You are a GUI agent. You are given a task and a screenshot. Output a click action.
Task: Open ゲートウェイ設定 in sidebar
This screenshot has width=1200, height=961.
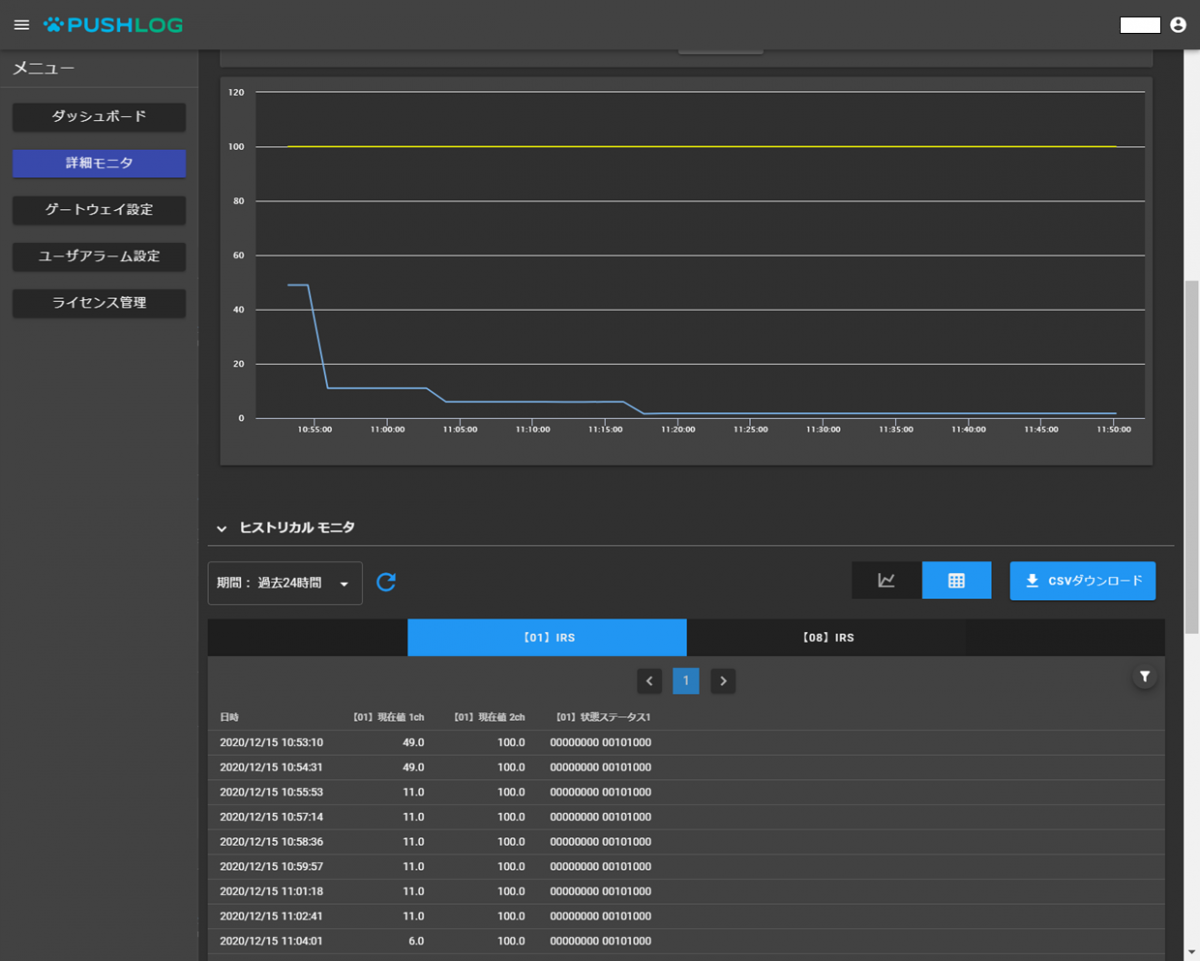click(99, 210)
